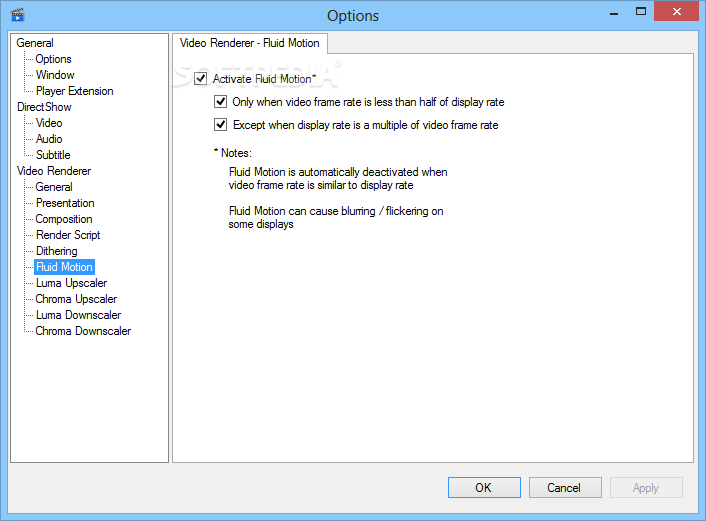The image size is (706, 521).
Task: Select Render Script in the tree
Action: coord(68,235)
